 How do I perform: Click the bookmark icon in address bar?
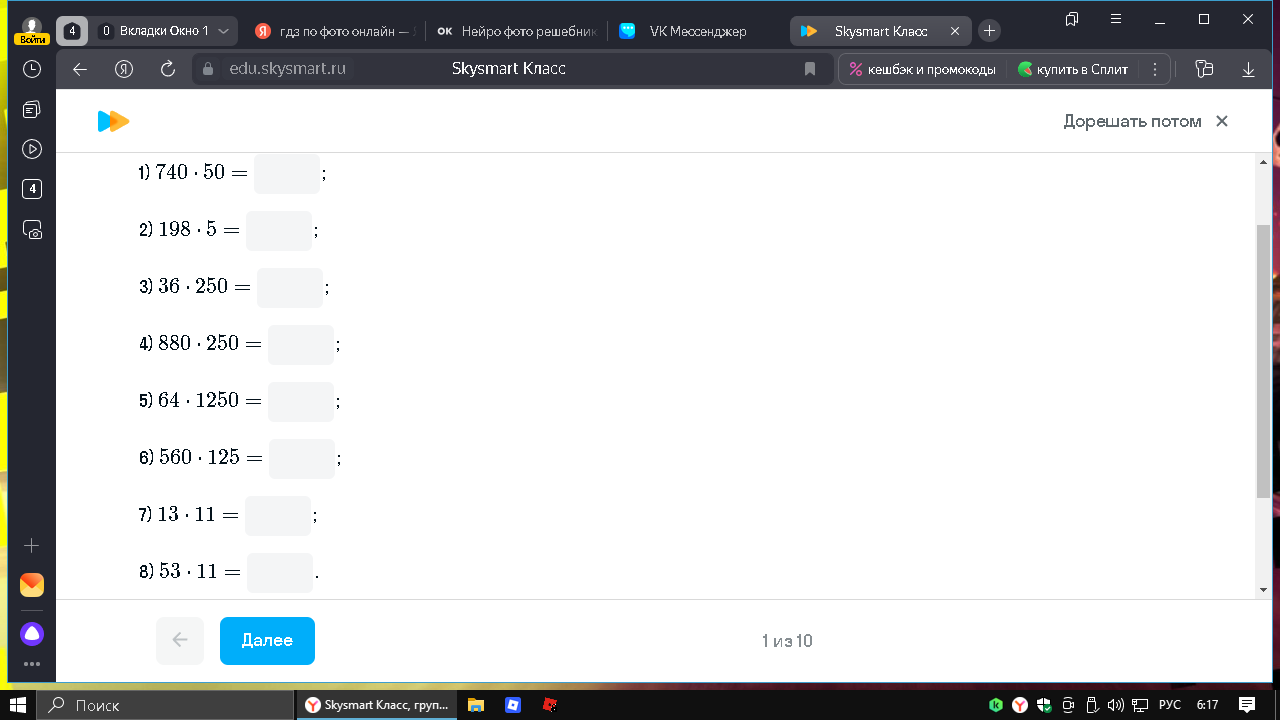[810, 69]
